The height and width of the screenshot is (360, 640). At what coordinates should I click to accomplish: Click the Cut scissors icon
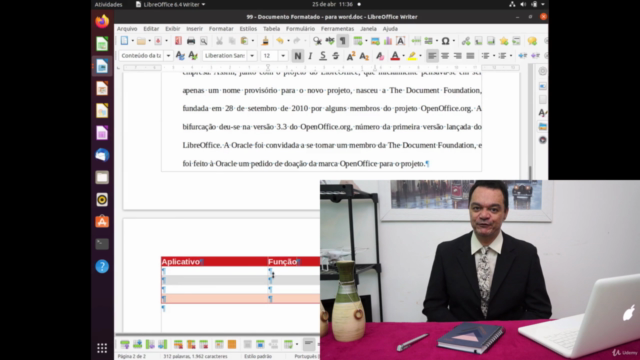pyautogui.click(x=219, y=41)
